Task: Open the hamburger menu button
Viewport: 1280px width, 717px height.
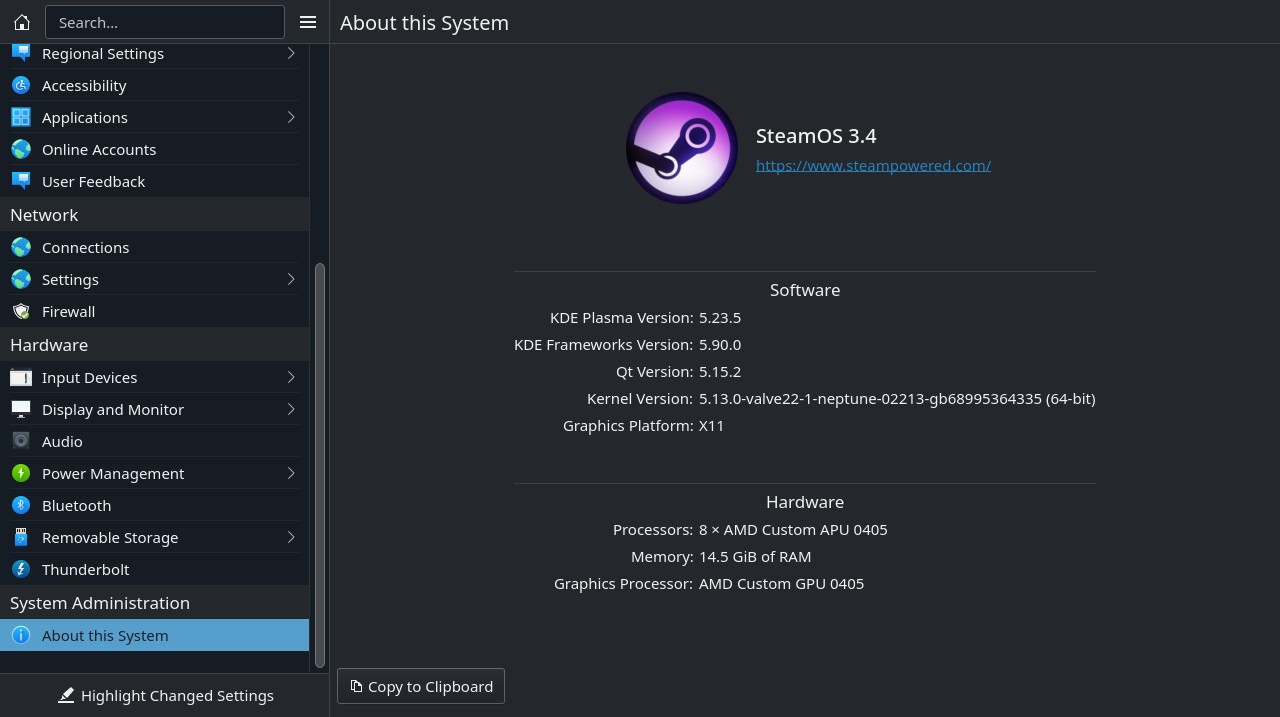Action: point(308,22)
